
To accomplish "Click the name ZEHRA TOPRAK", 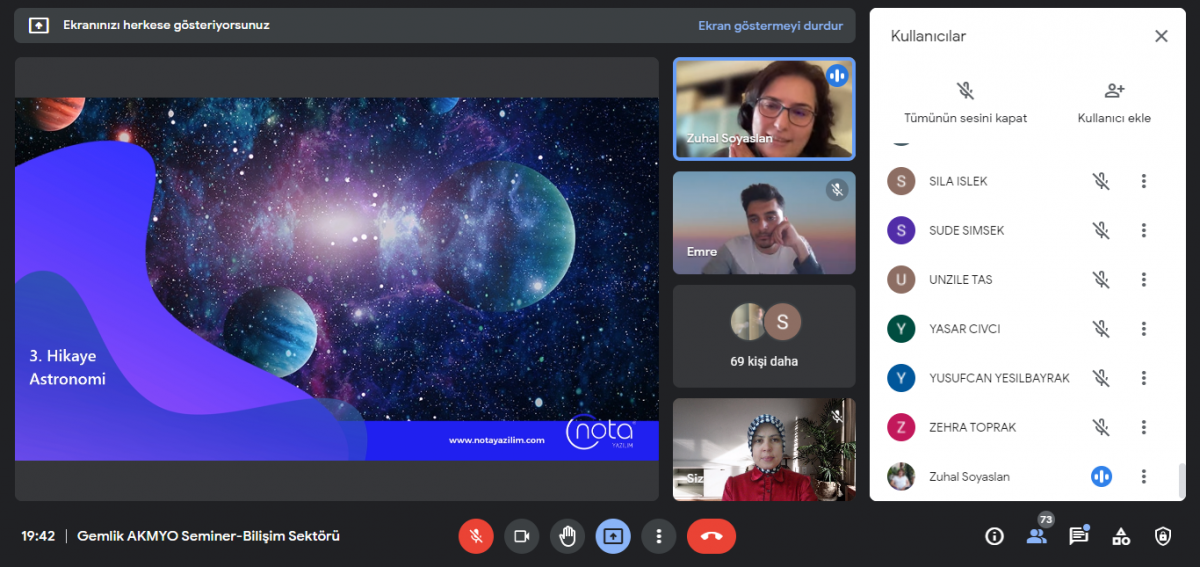I will [x=972, y=427].
